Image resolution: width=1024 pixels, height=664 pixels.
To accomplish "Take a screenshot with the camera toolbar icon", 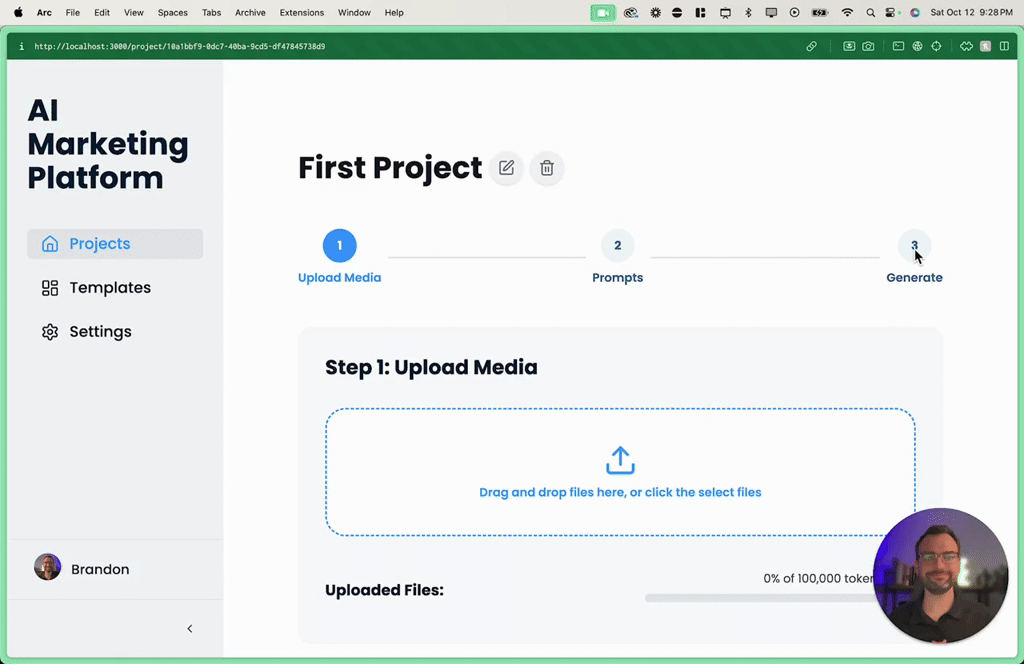I will click(868, 46).
